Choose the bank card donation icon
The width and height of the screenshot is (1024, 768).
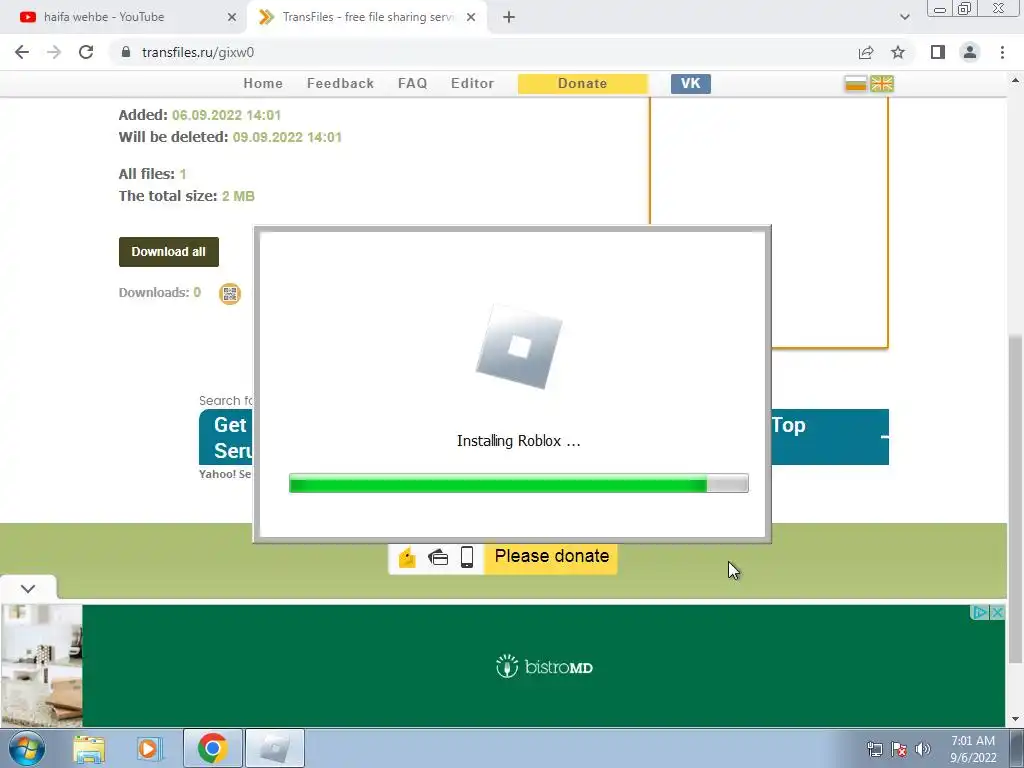pos(438,557)
